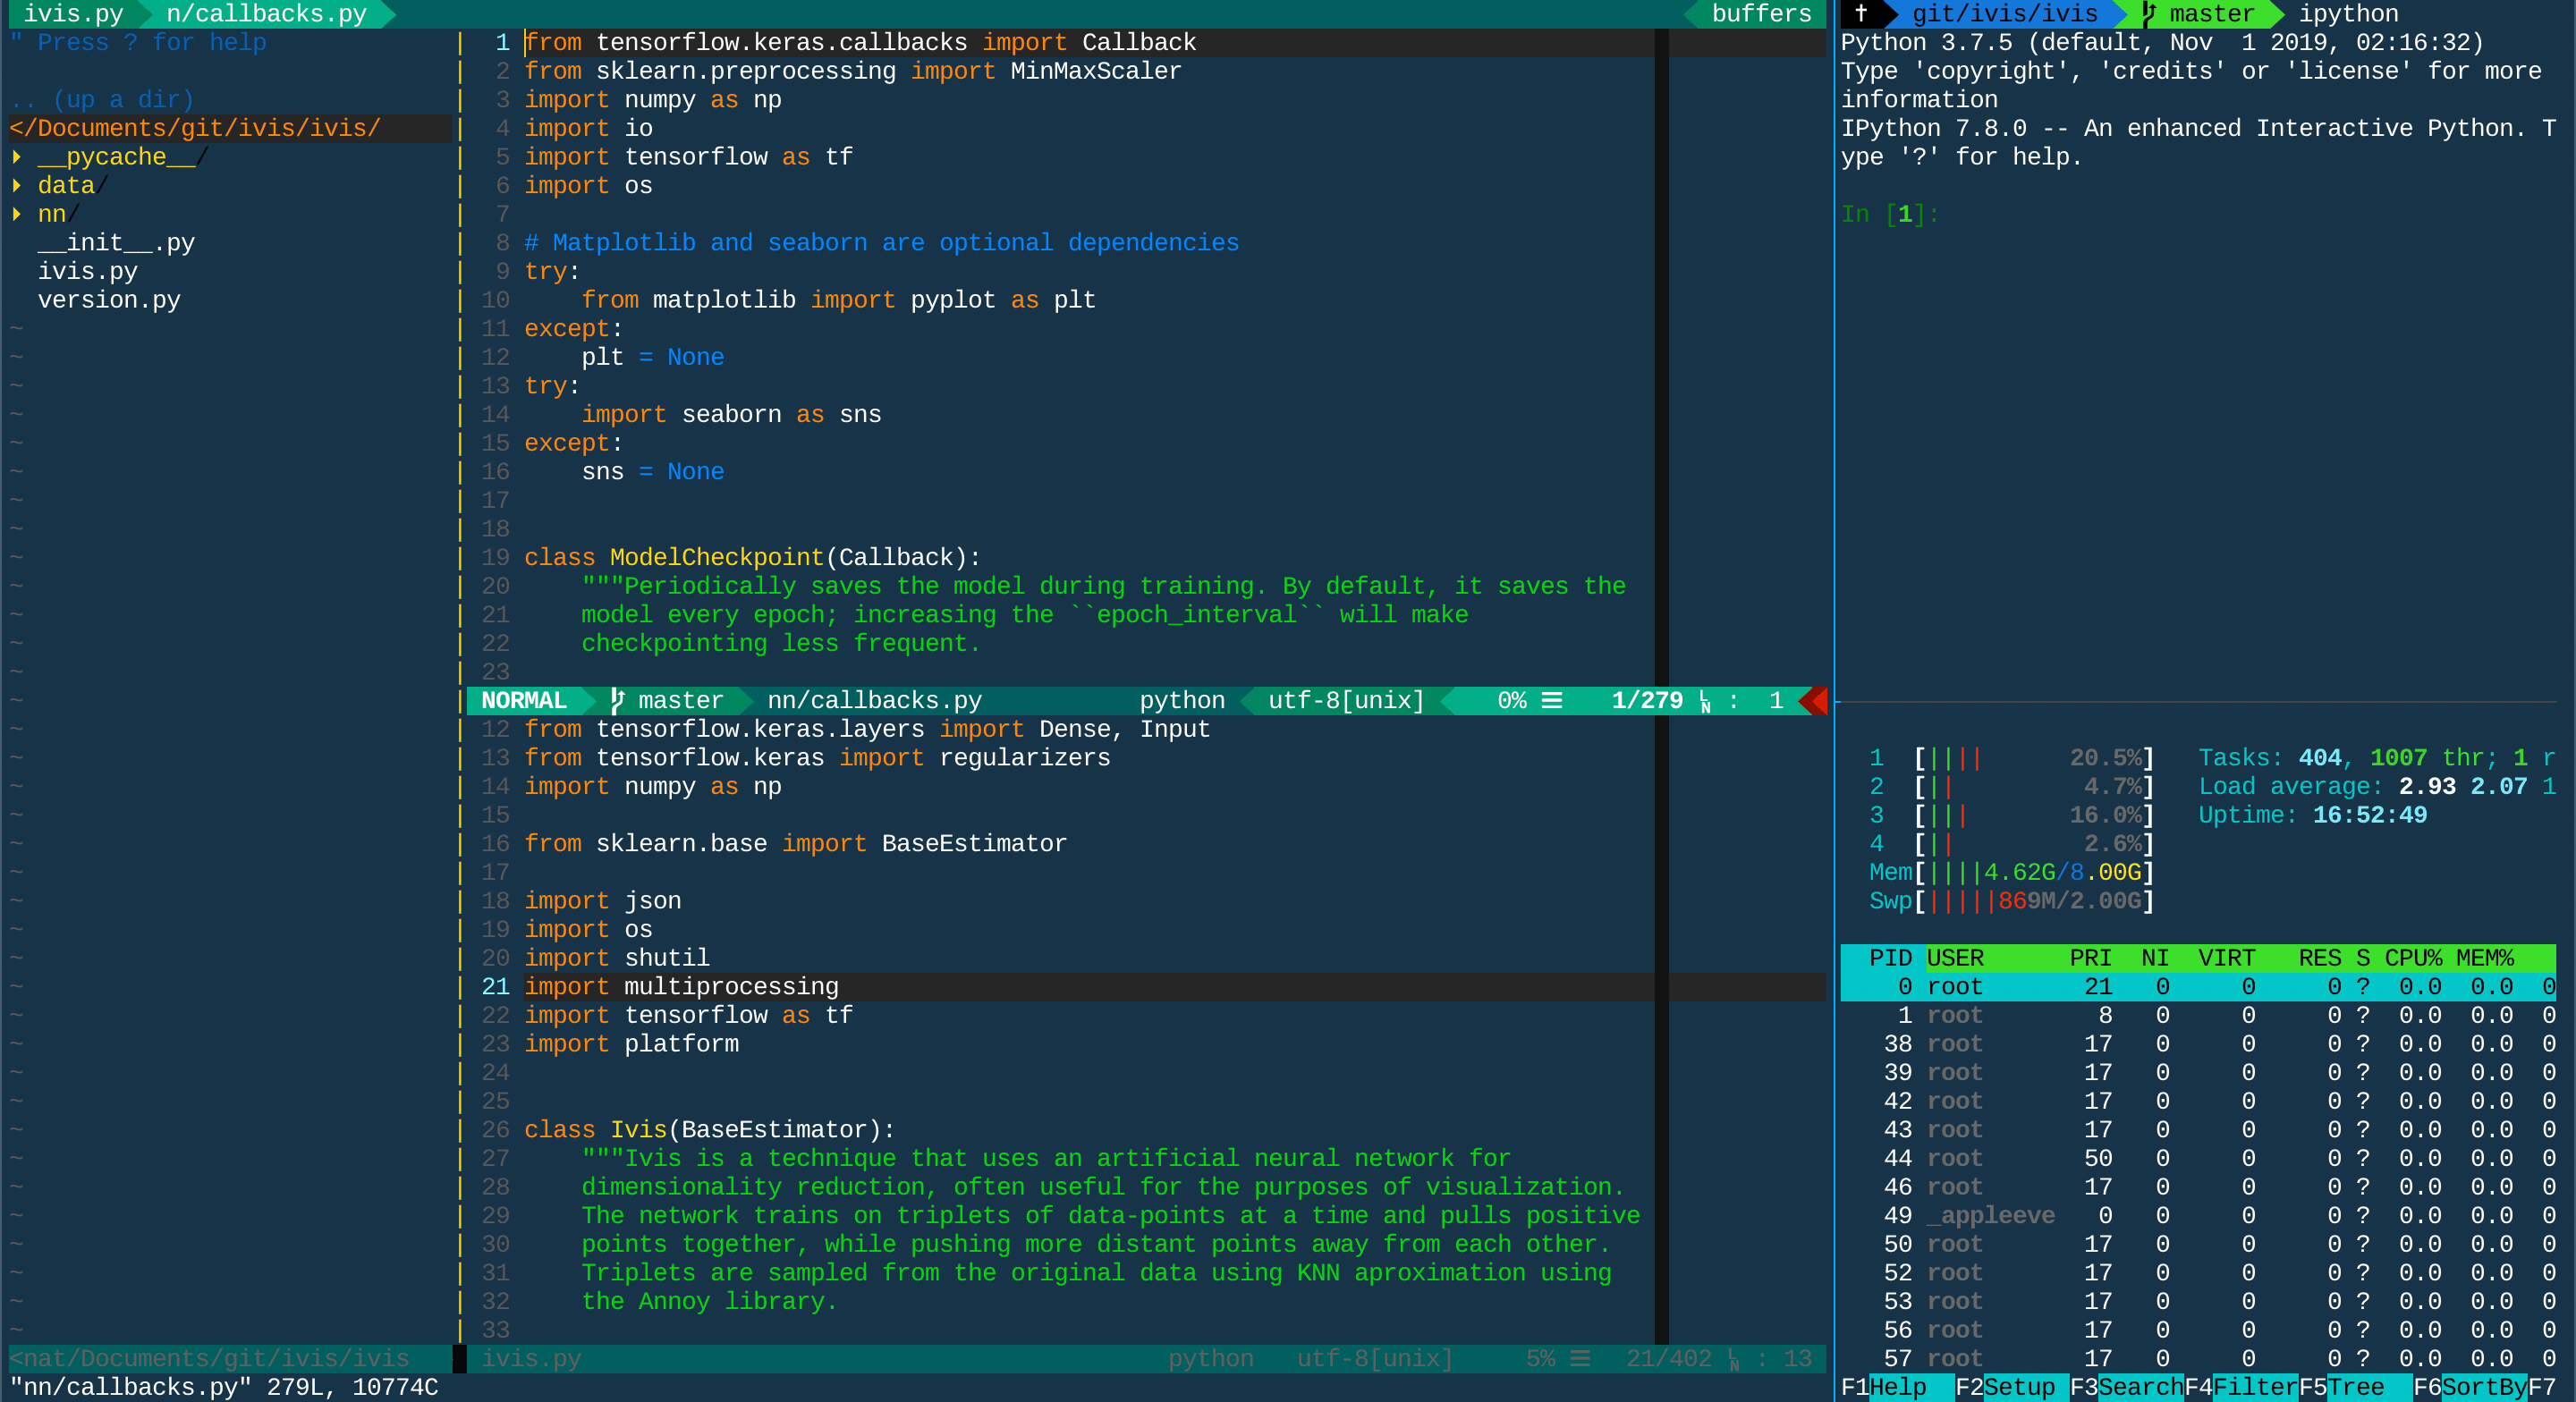2576x1402 pixels.
Task: Click the red warning marker on statusline
Action: pyautogui.click(x=1814, y=701)
